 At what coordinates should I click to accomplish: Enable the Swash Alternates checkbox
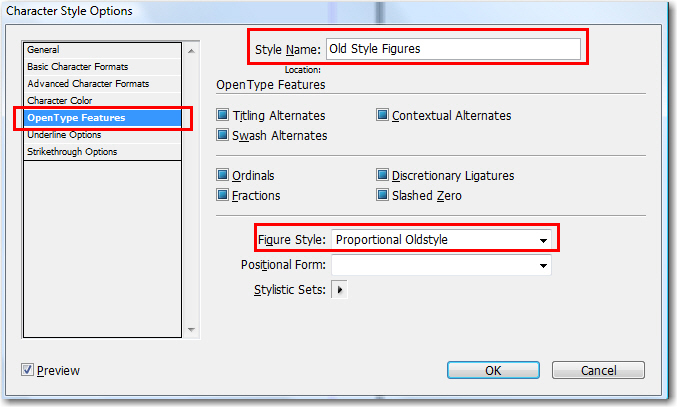click(222, 135)
